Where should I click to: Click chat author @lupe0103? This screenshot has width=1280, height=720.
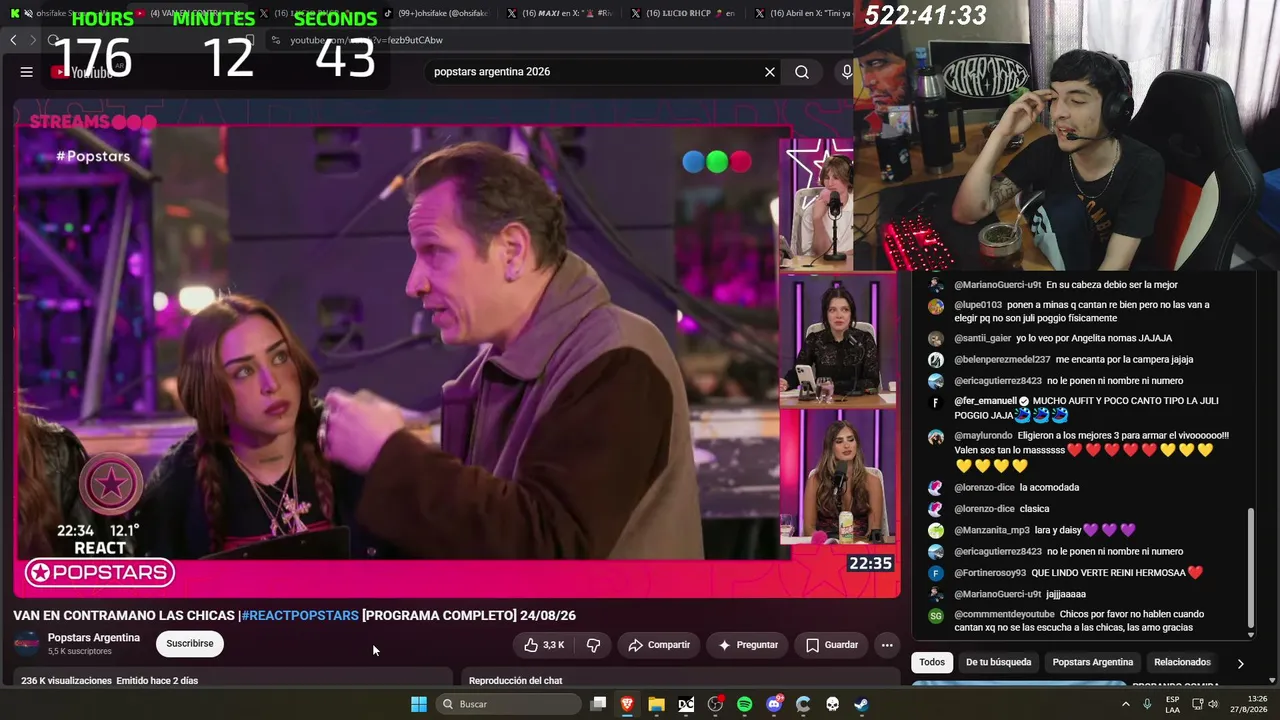click(978, 305)
